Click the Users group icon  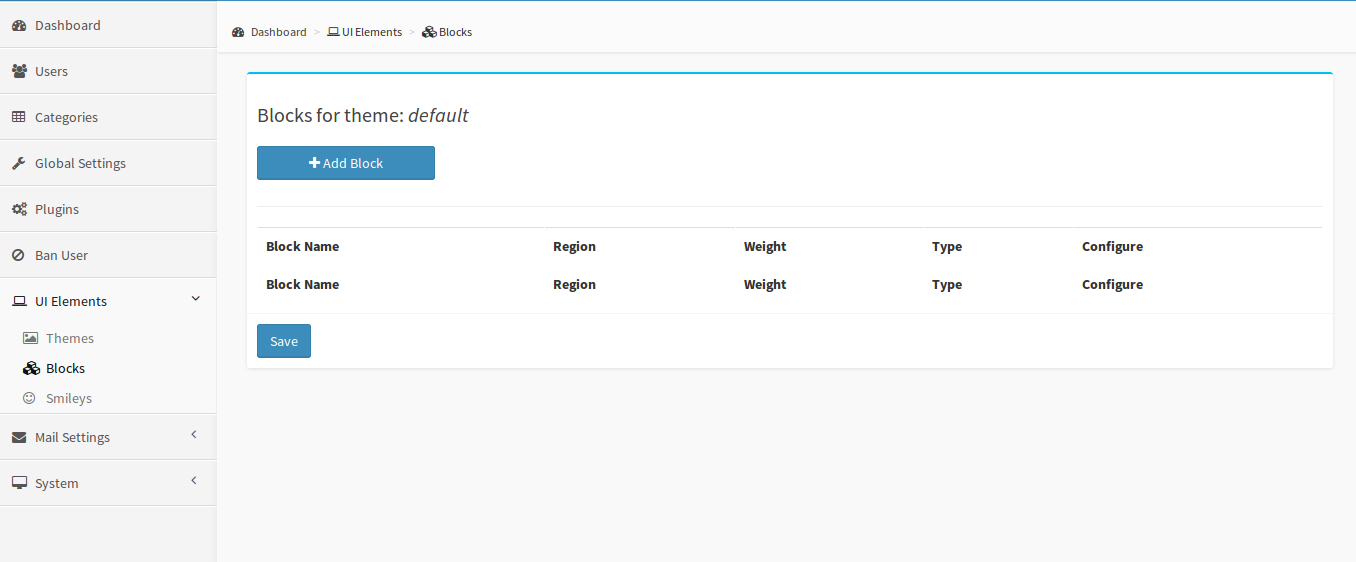[19, 71]
